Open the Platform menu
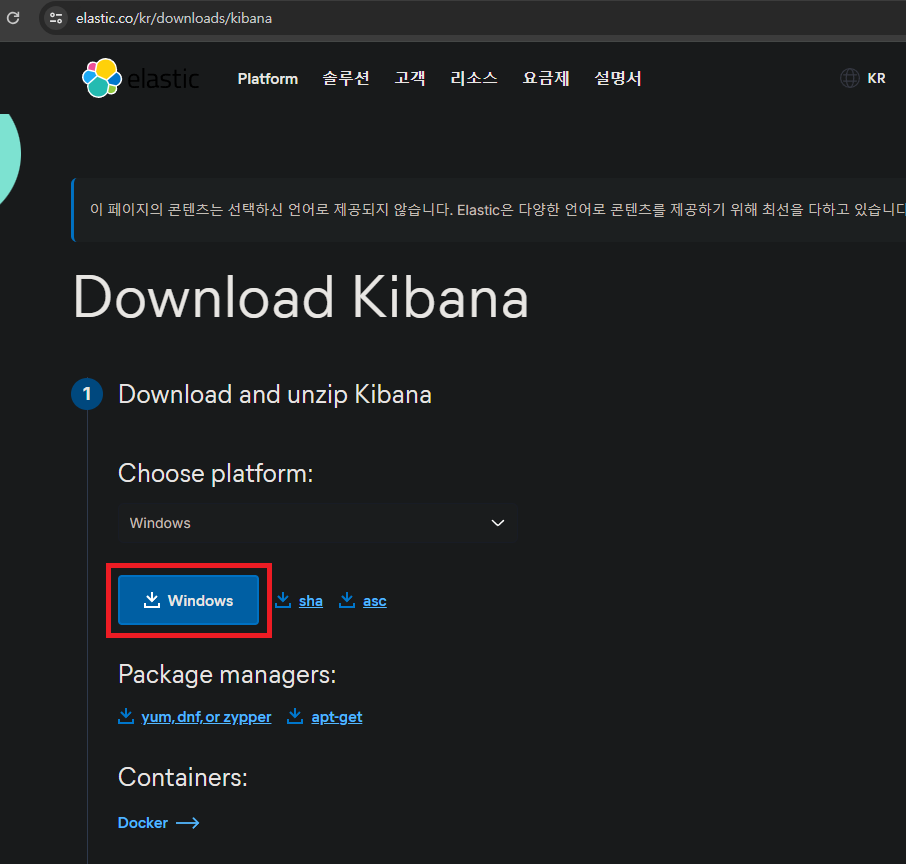The width and height of the screenshot is (906, 864). tap(268, 79)
